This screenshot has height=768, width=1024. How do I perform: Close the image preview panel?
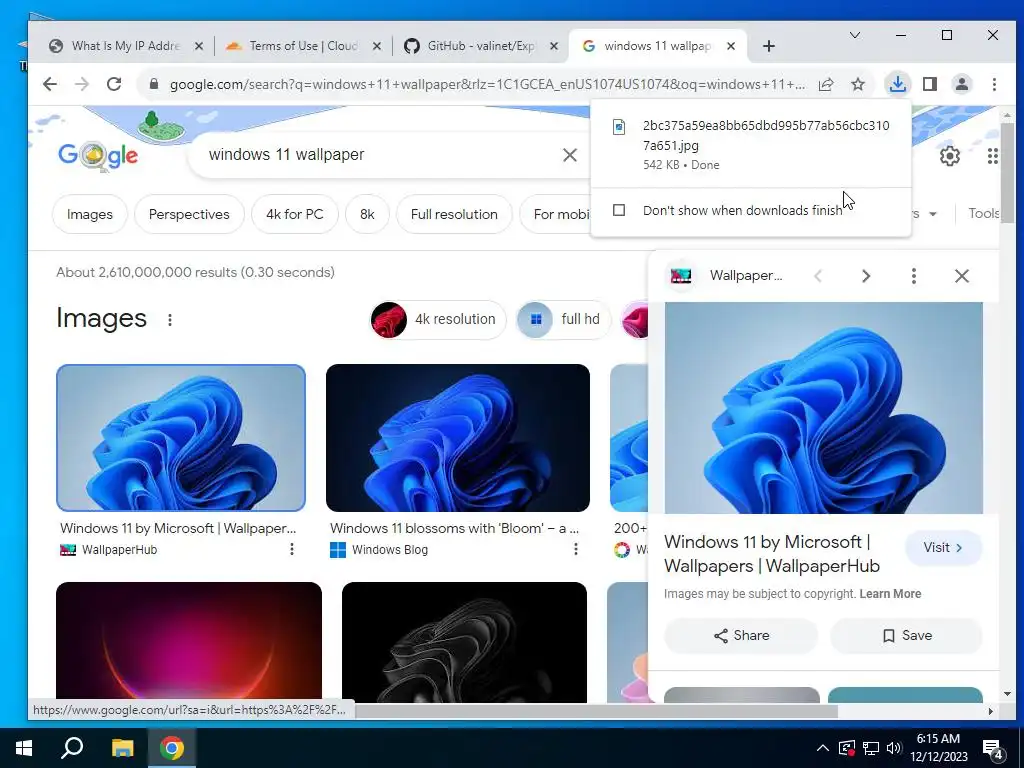click(x=961, y=276)
